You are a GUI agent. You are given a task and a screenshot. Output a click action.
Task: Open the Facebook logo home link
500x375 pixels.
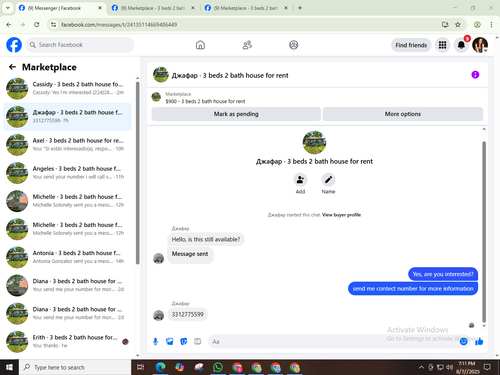[14, 45]
